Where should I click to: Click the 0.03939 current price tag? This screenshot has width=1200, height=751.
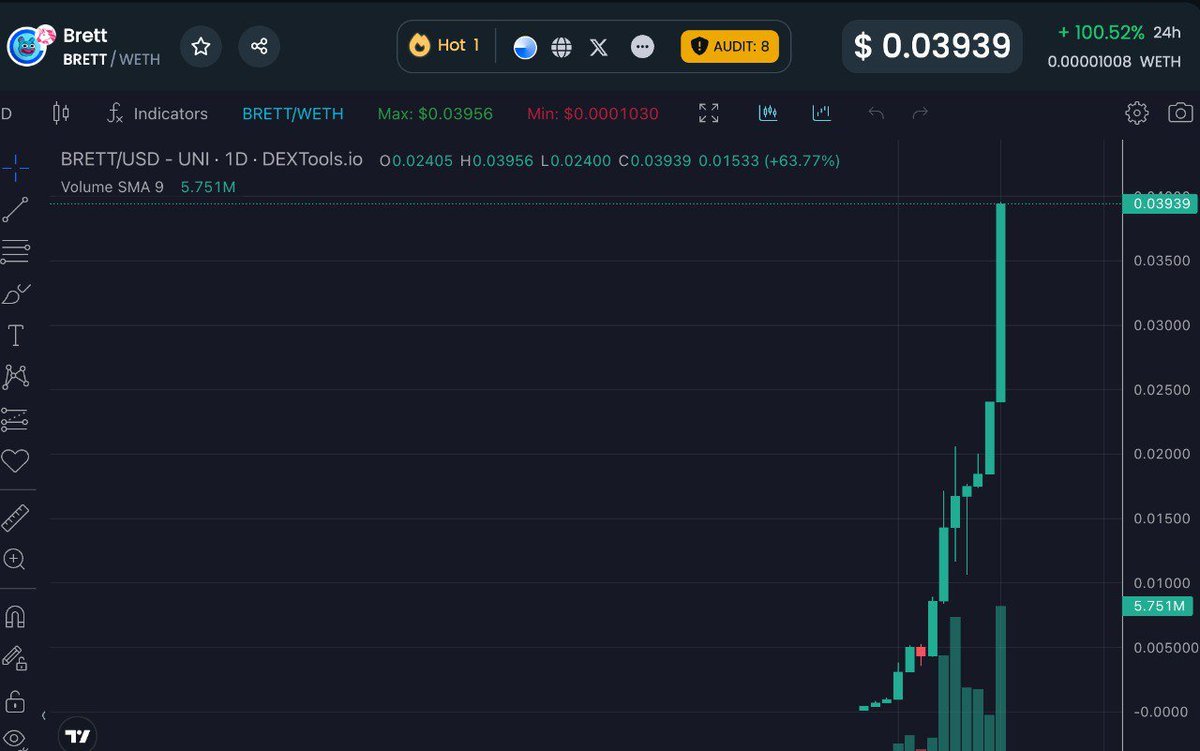point(1160,204)
